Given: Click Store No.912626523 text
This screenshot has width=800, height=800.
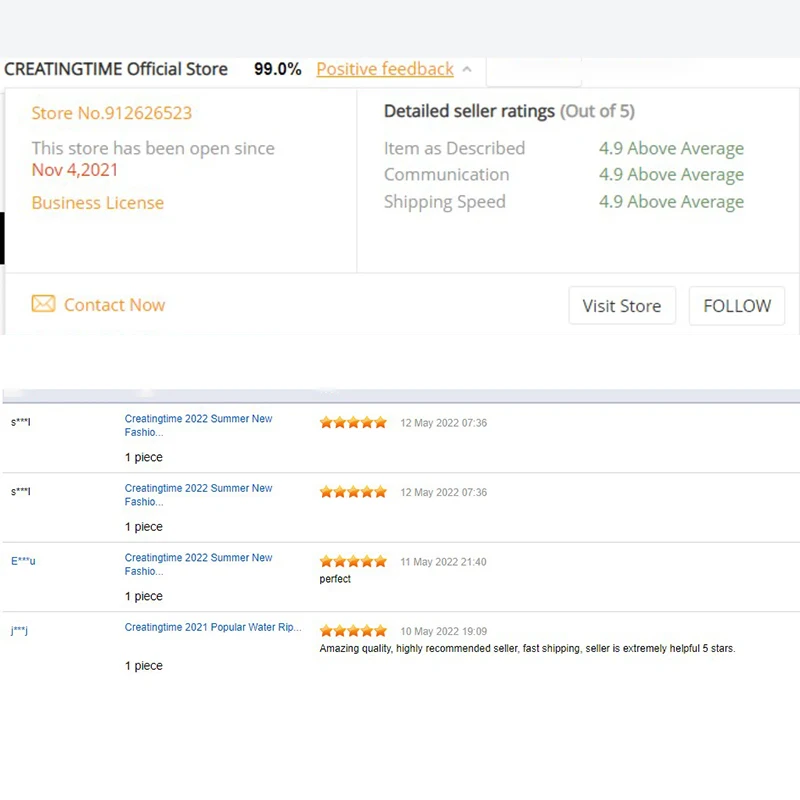Looking at the screenshot, I should click(112, 113).
